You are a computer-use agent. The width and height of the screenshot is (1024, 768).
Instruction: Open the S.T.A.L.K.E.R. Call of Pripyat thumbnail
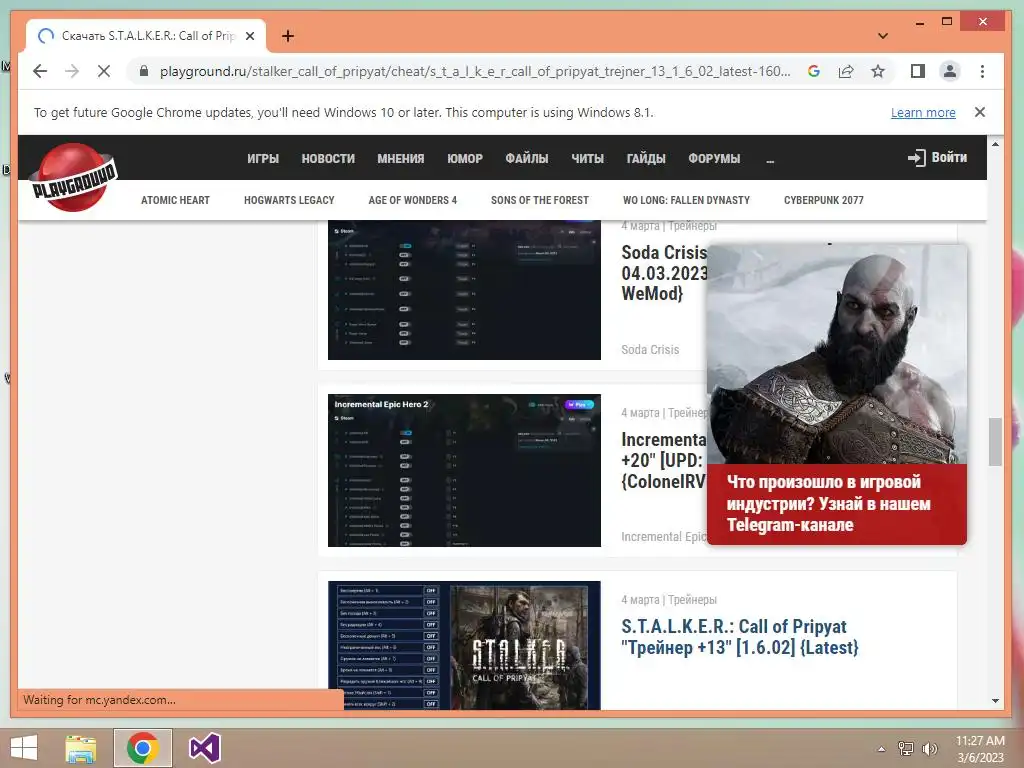click(464, 645)
